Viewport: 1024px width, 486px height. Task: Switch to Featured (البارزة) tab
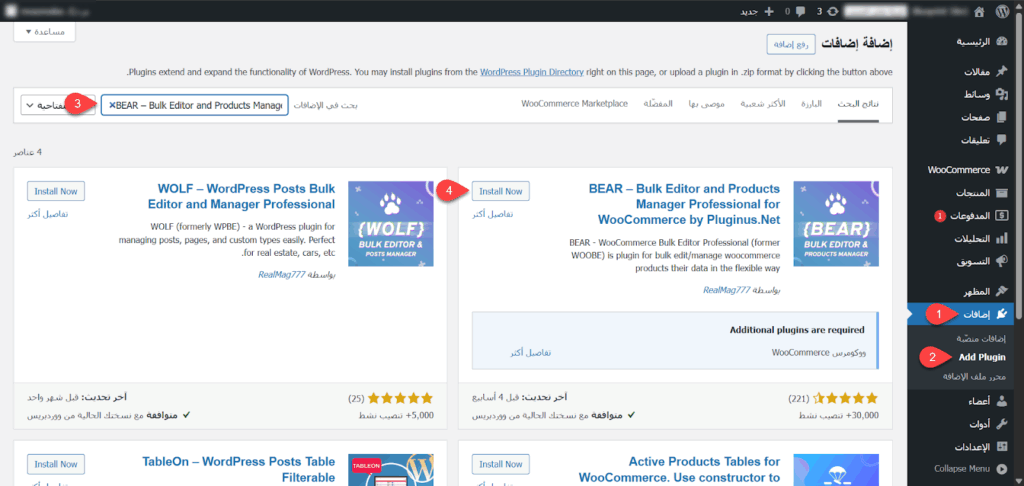pos(812,105)
